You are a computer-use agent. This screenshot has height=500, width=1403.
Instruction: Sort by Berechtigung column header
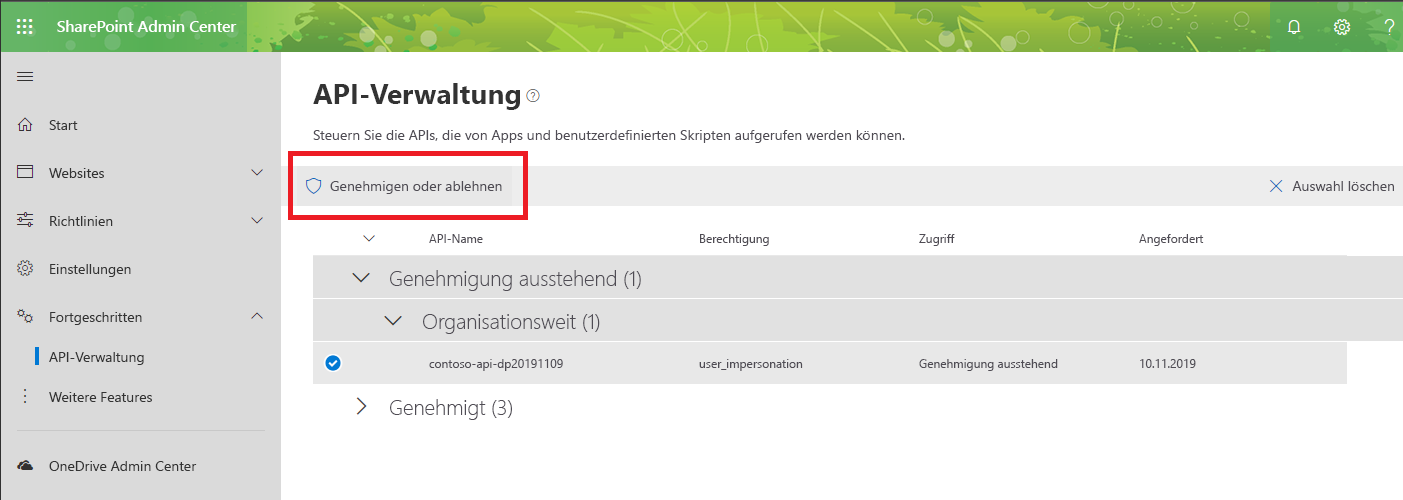coord(734,239)
